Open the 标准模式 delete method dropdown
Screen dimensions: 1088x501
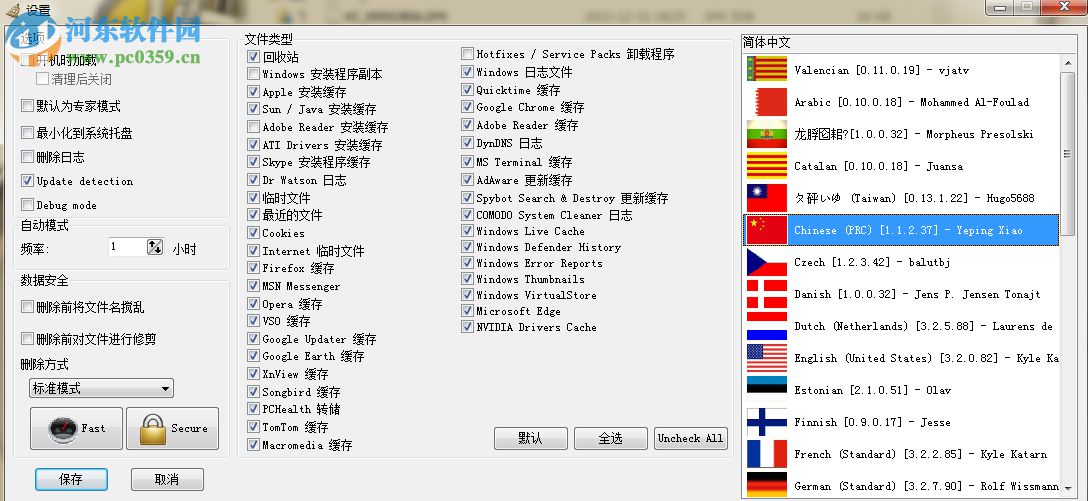101,389
